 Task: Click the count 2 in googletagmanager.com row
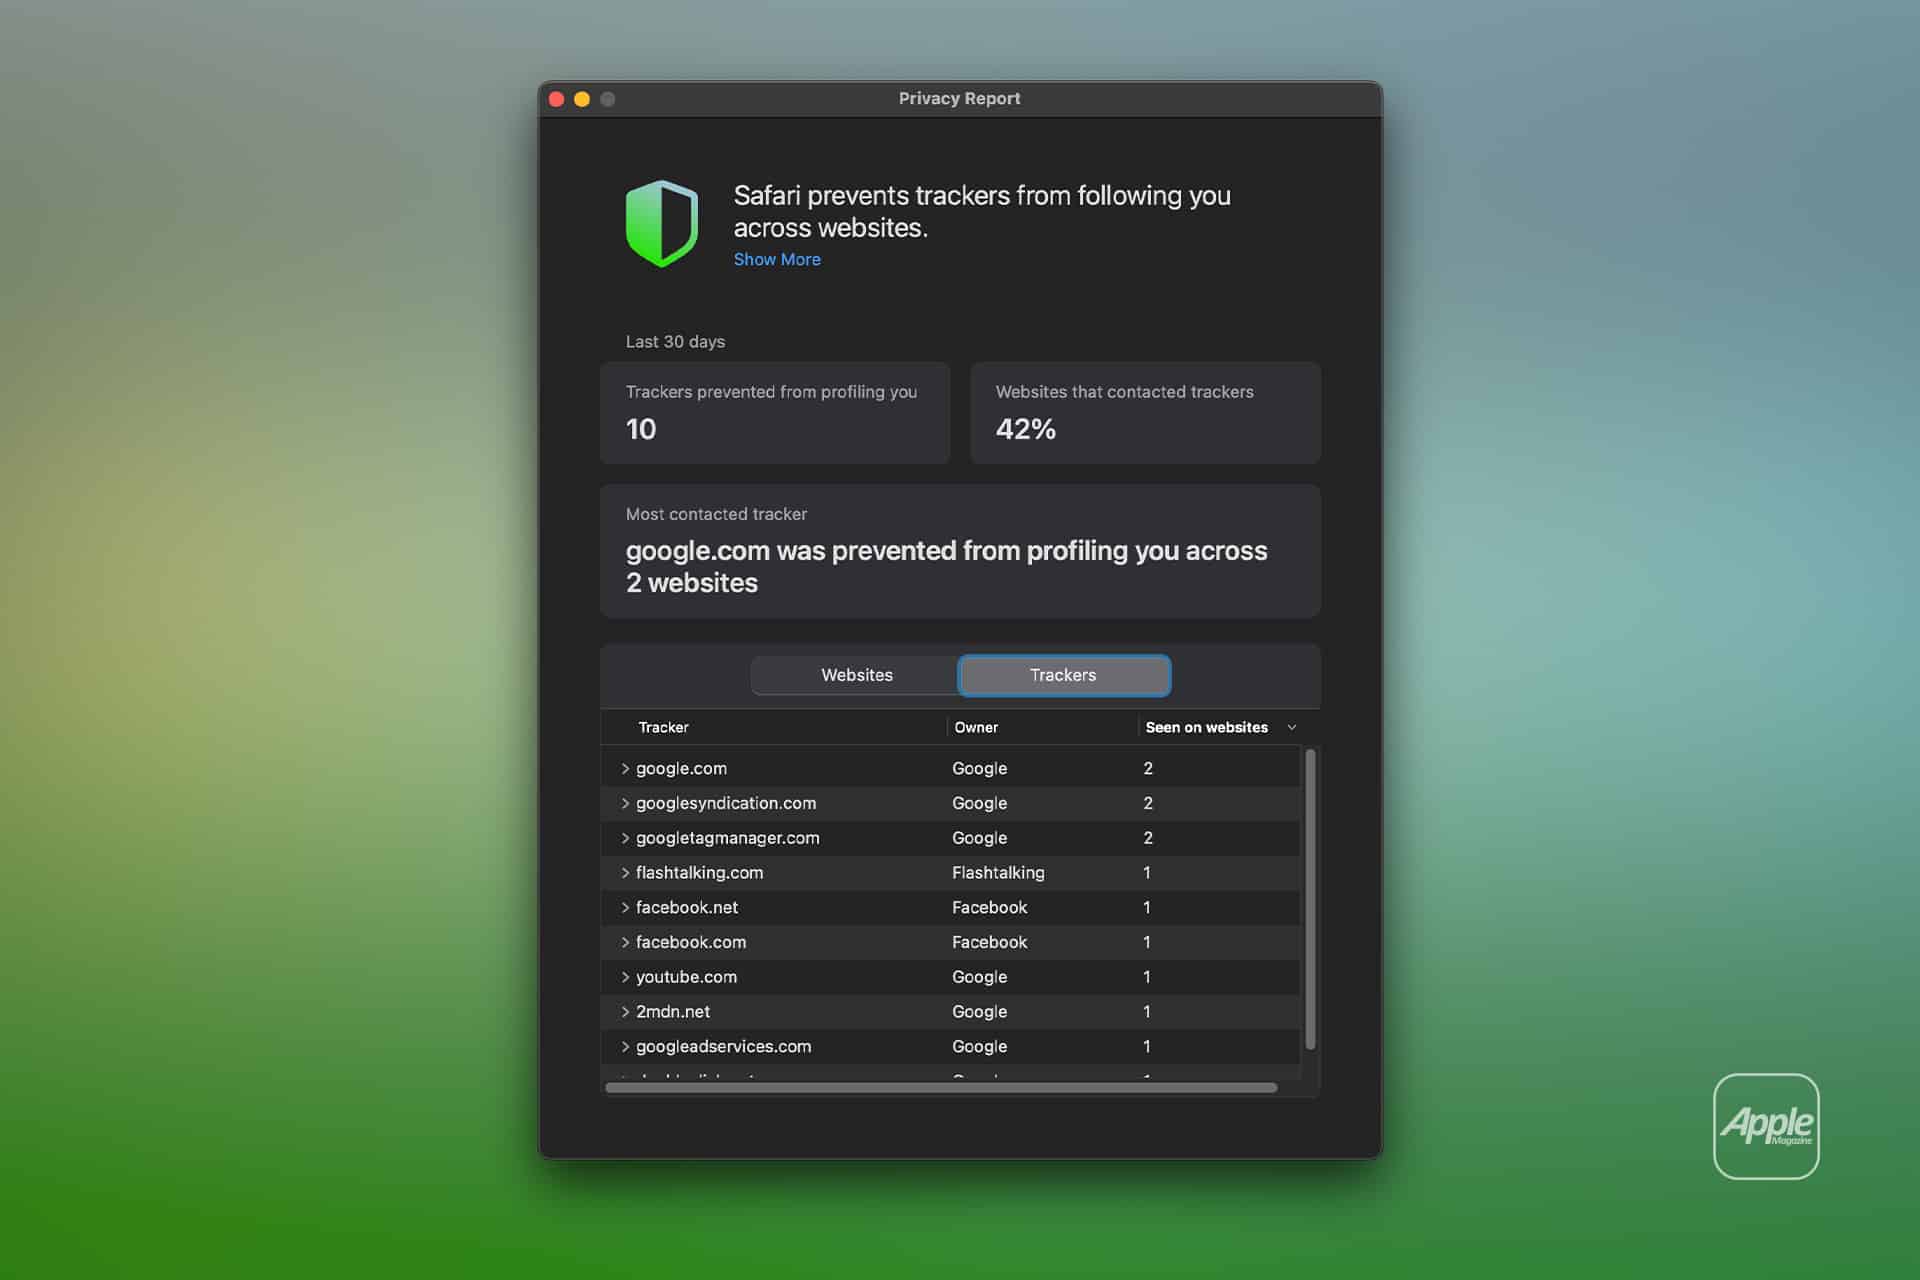pyautogui.click(x=1148, y=838)
